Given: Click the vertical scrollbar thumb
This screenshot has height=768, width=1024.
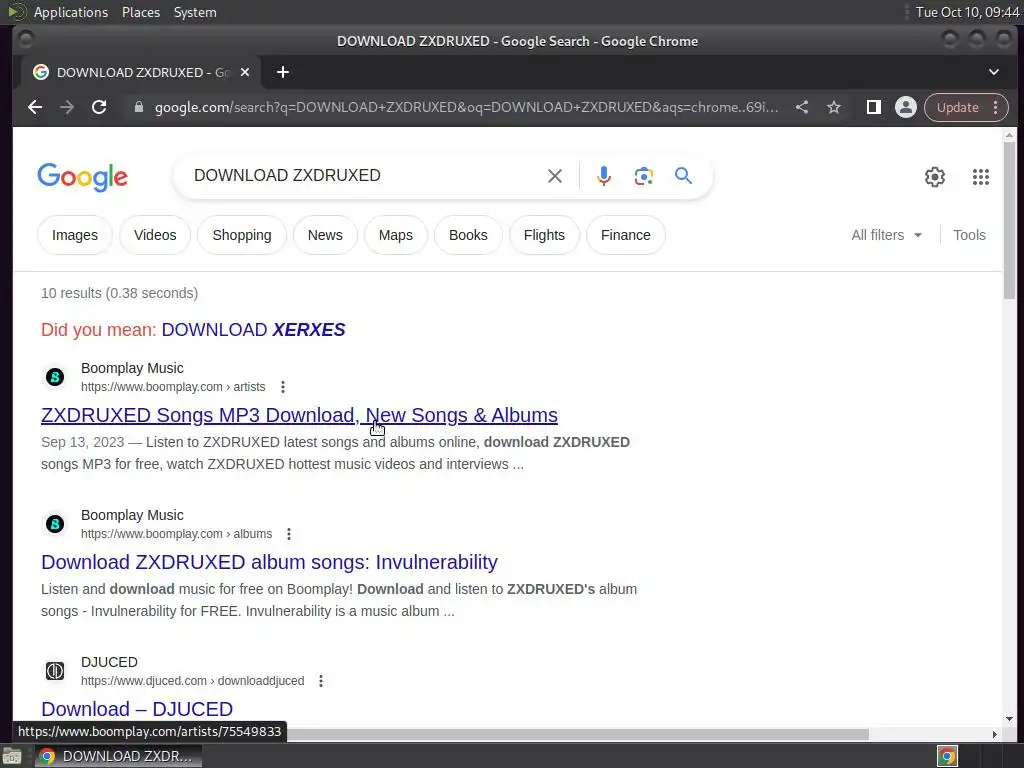Looking at the screenshot, I should (x=1009, y=219).
